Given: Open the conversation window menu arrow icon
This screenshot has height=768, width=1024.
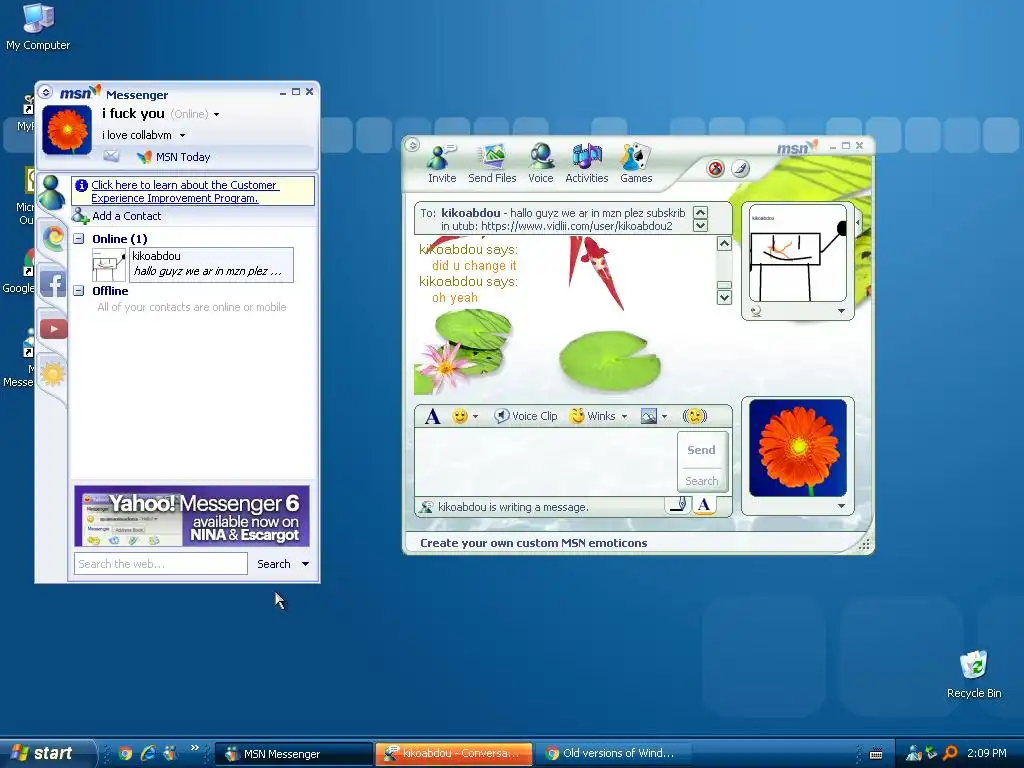Looking at the screenshot, I should (x=412, y=145).
